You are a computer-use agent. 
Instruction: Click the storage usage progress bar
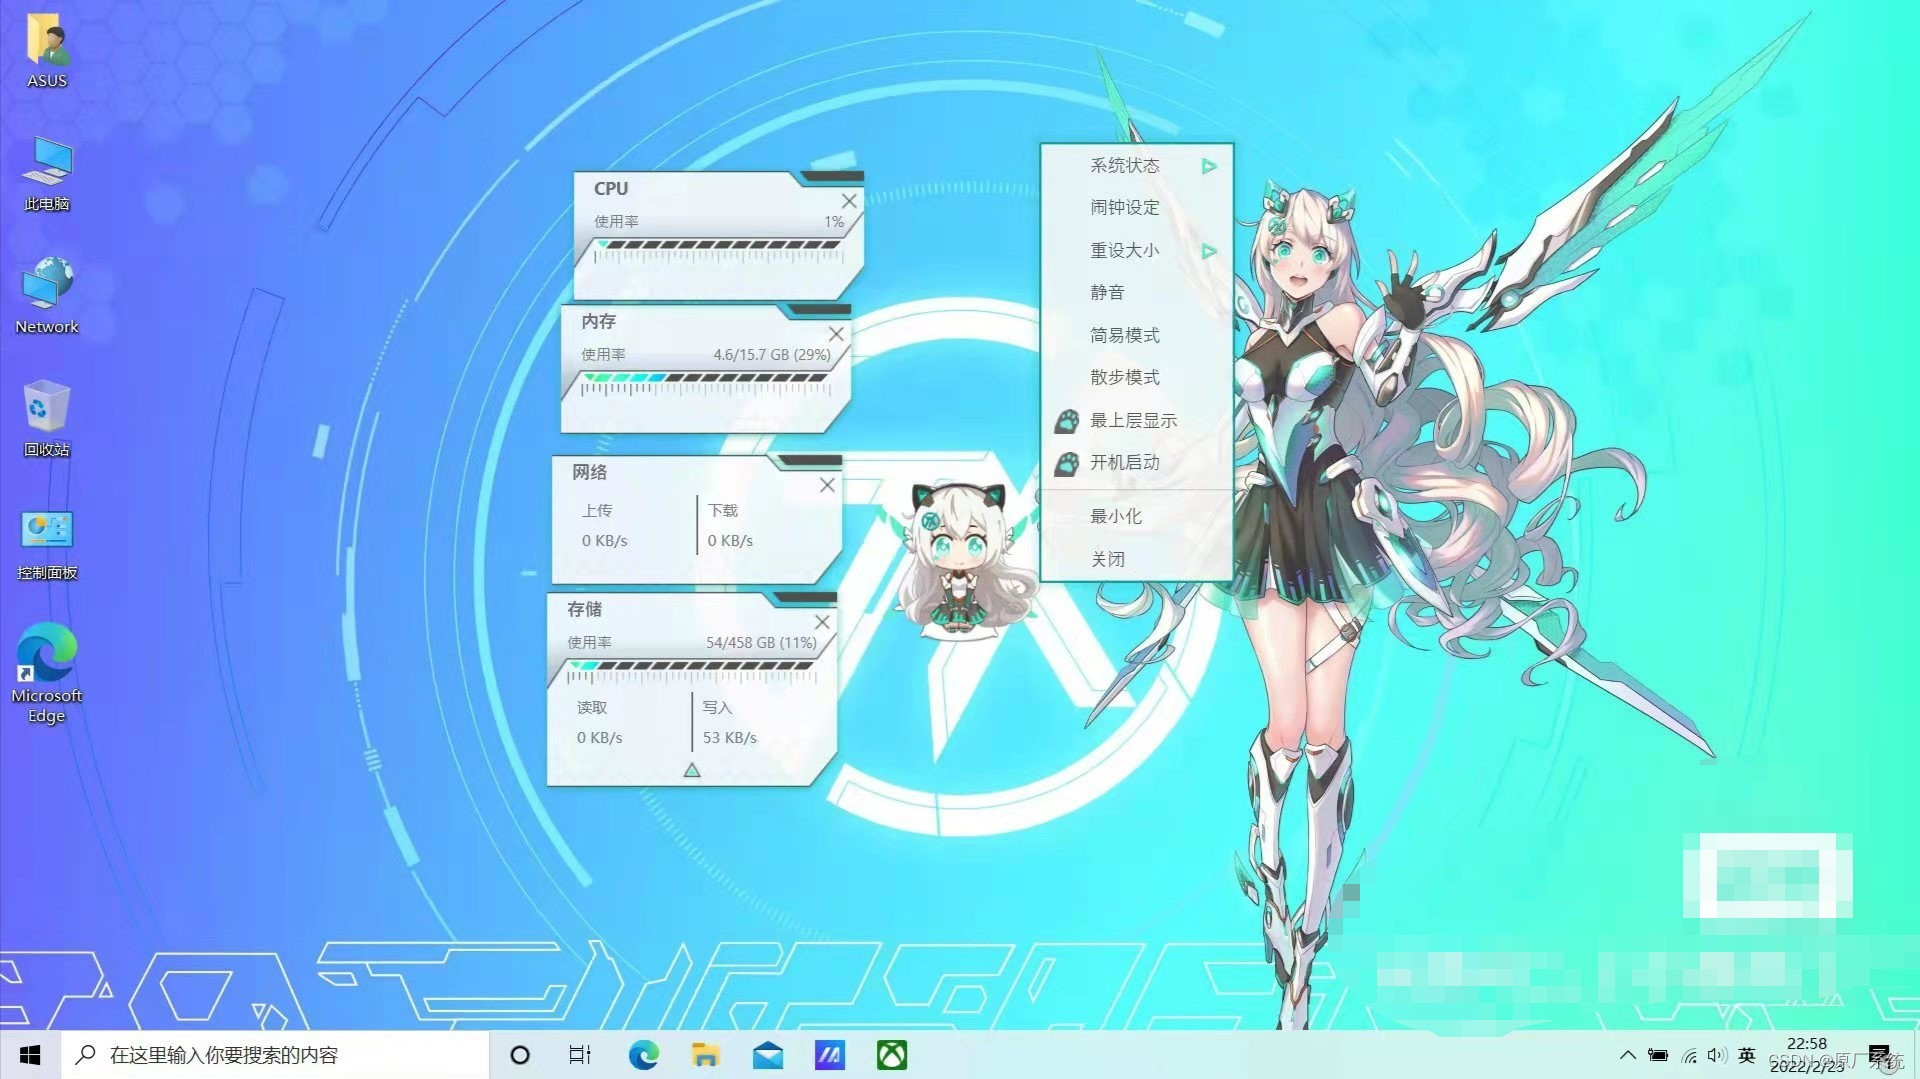pos(690,666)
